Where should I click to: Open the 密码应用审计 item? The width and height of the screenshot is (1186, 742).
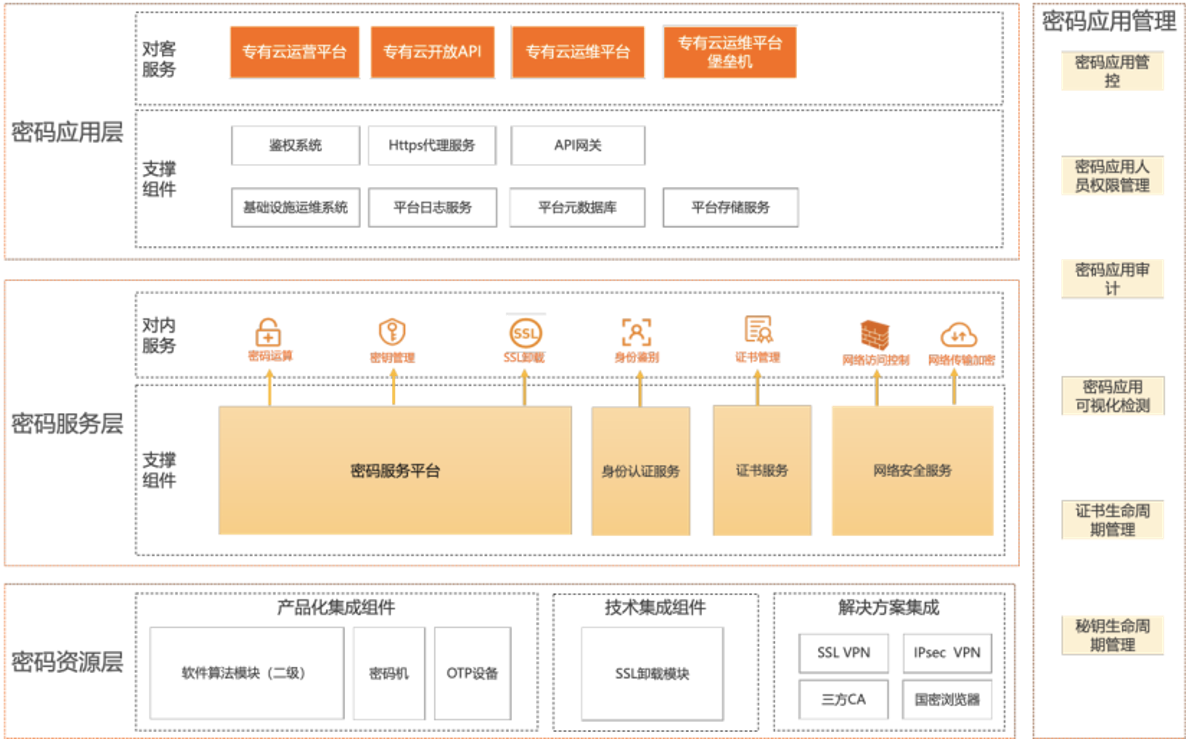[x=1112, y=278]
